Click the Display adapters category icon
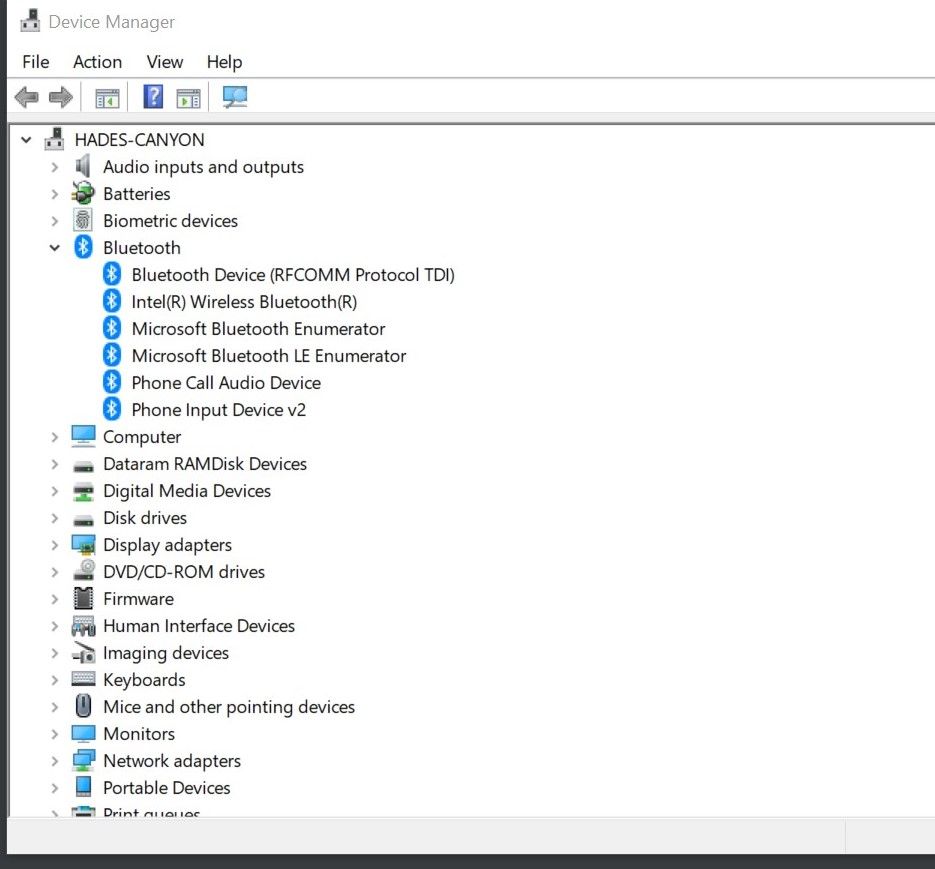Image resolution: width=935 pixels, height=869 pixels. (83, 545)
